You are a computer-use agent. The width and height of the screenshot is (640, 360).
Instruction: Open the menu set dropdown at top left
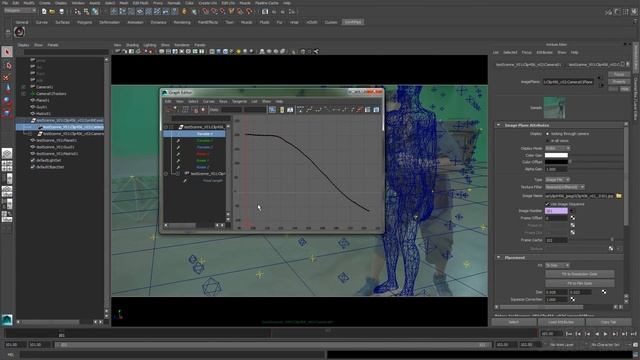(x=20, y=10)
